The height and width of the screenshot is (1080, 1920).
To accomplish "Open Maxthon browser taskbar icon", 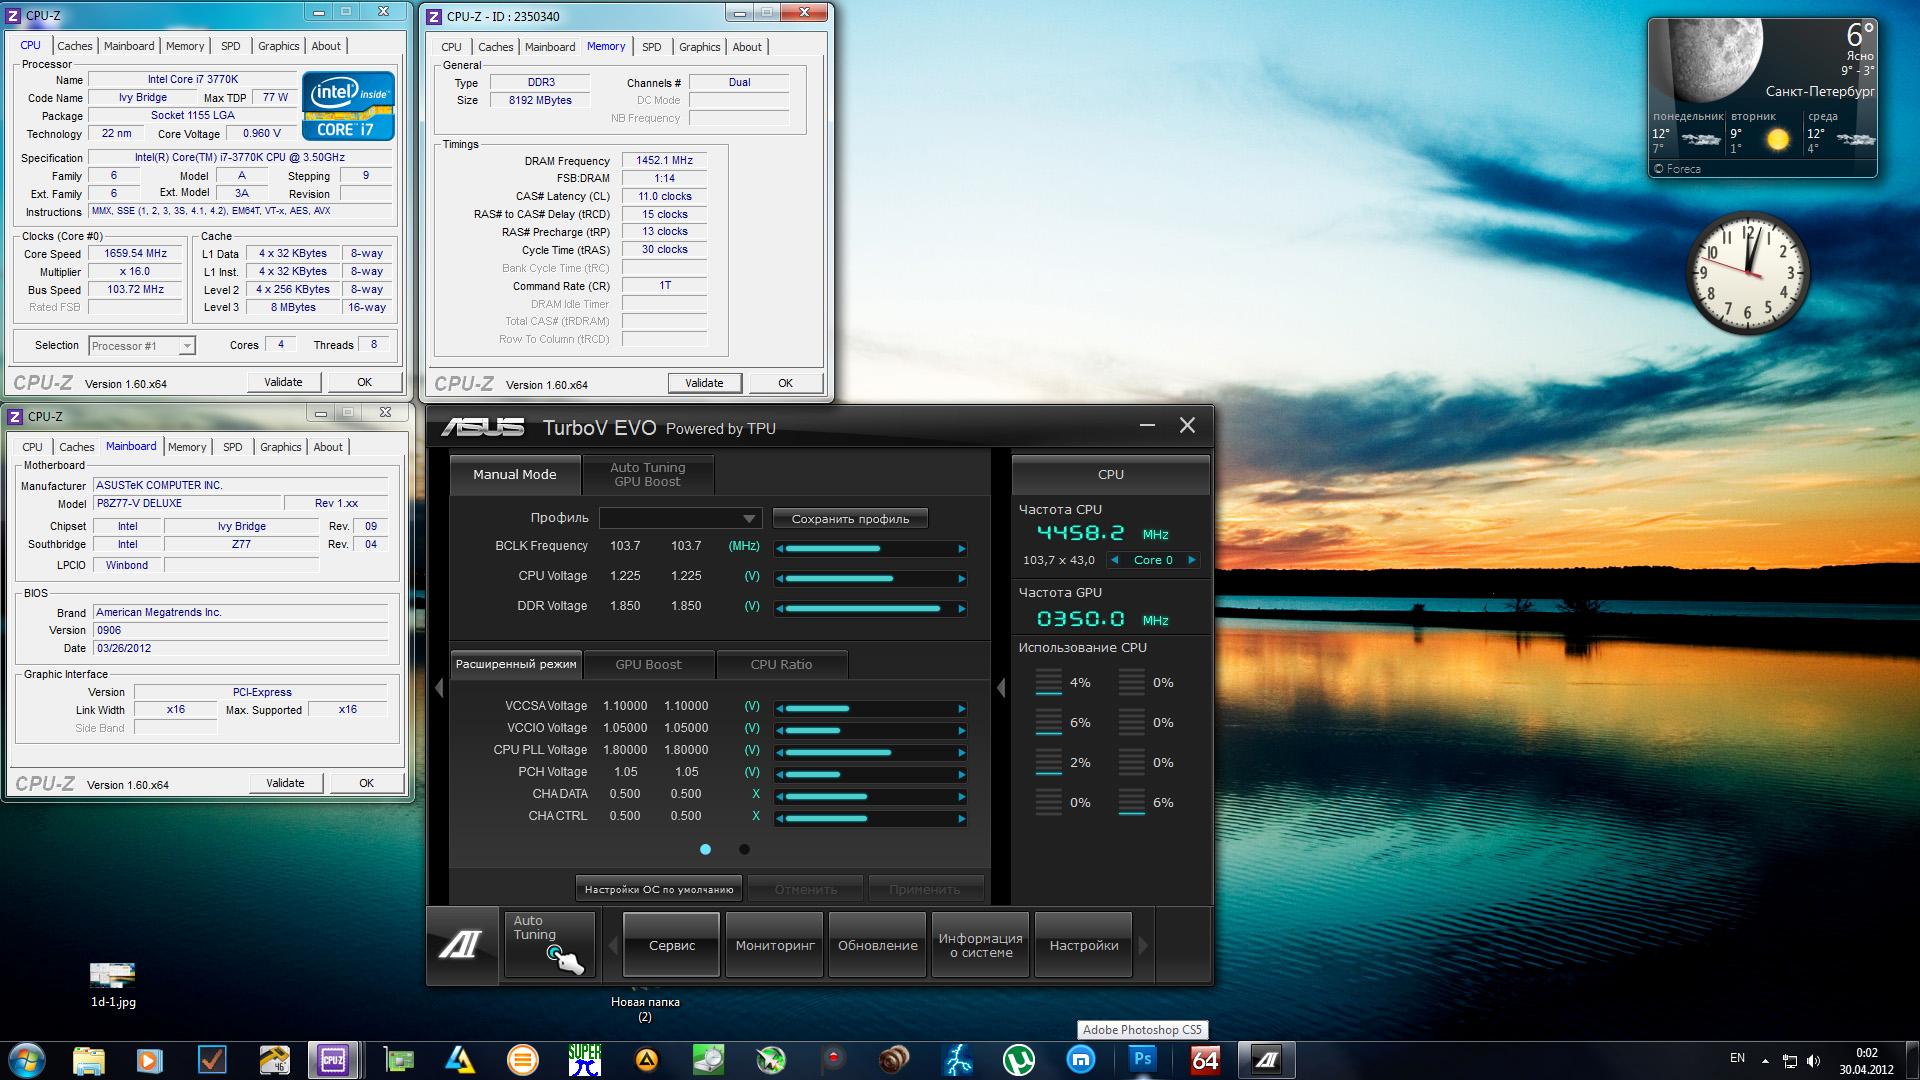I will (x=1080, y=1060).
